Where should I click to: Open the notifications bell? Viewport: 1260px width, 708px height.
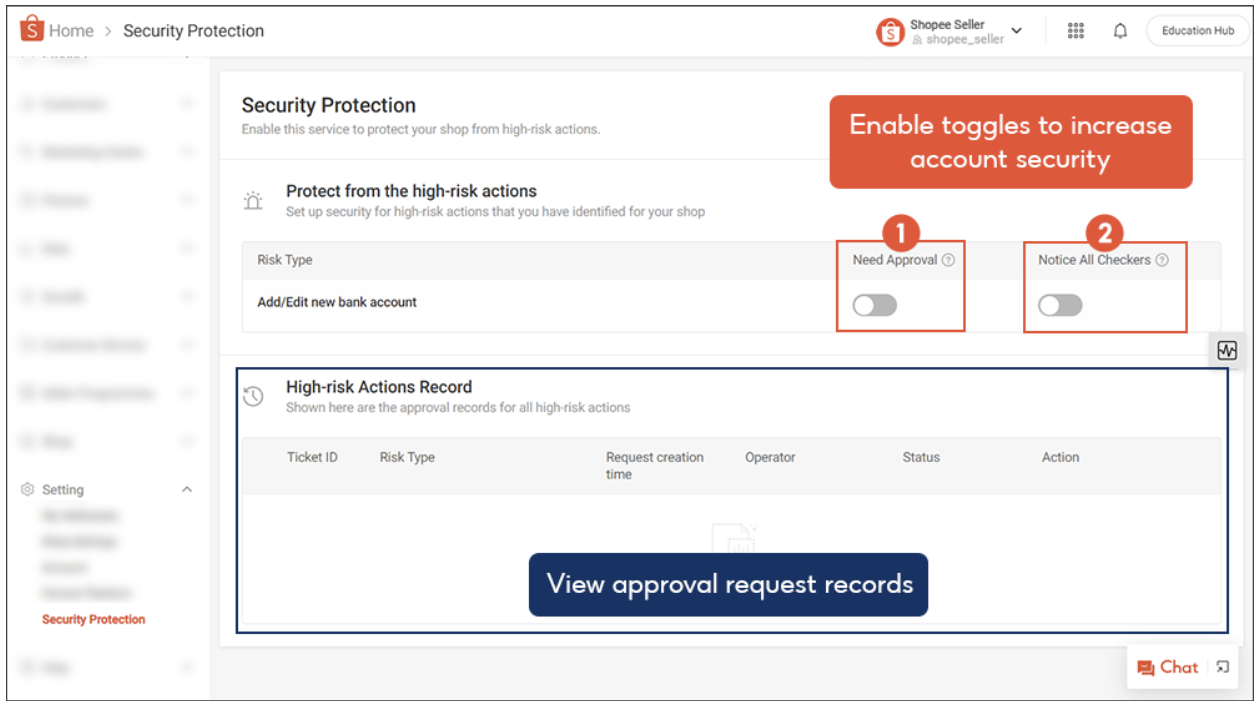click(1120, 31)
